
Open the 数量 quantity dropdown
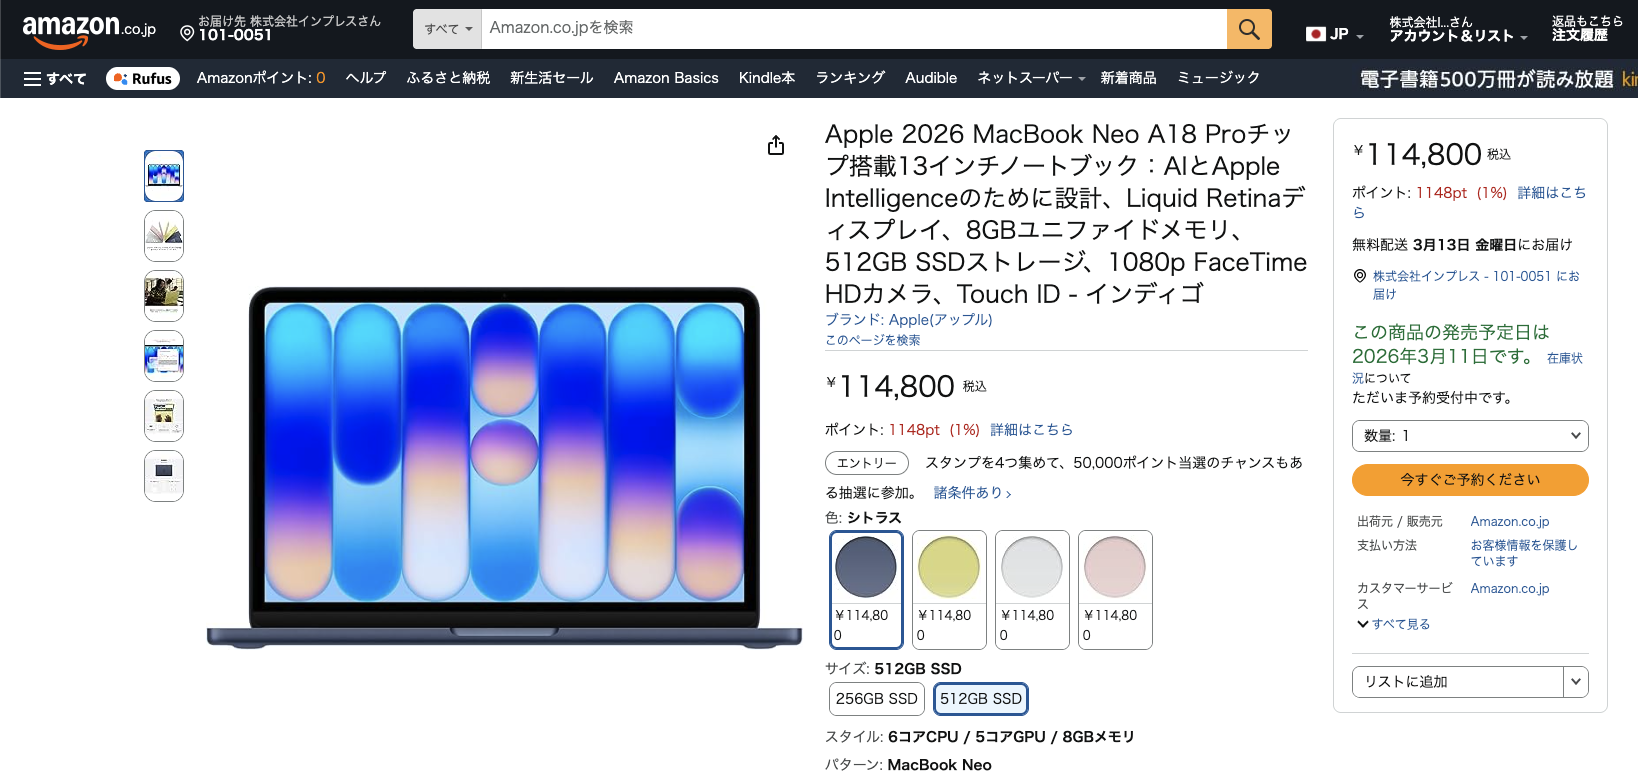pos(1470,436)
